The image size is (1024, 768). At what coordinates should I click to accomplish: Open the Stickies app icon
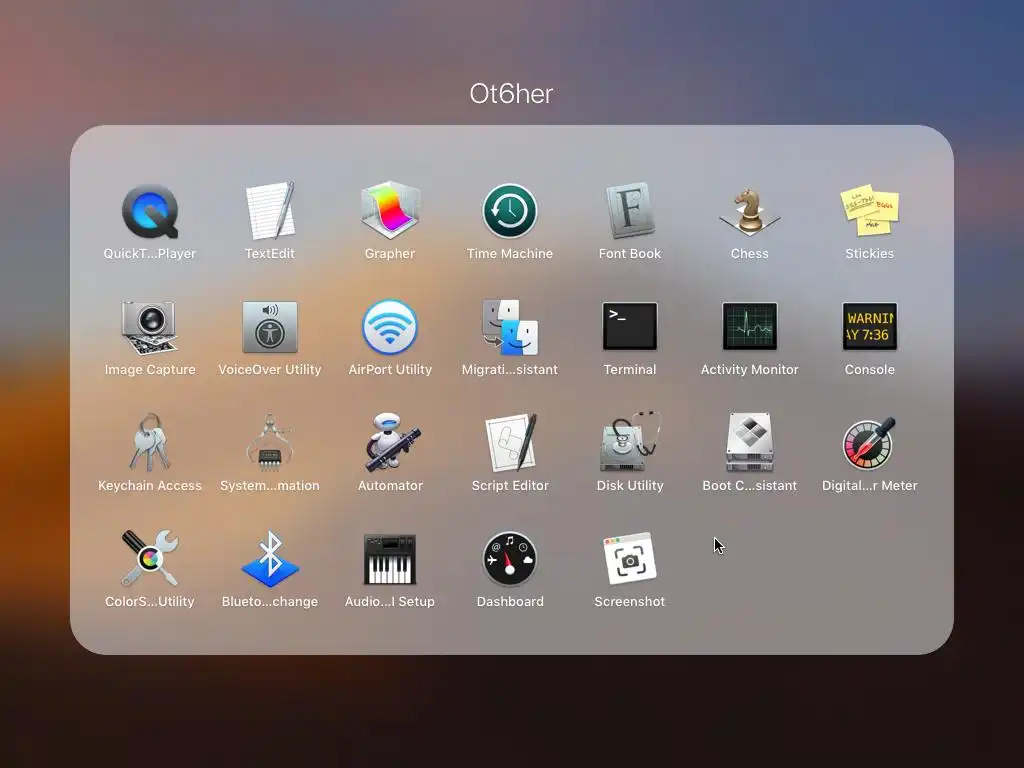pos(869,211)
